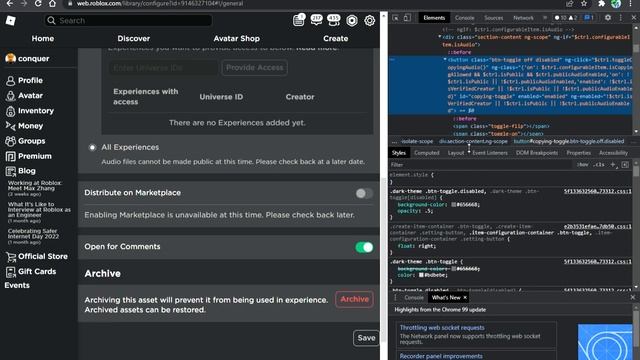Toggle :hov element state panel
Screen dimensions: 640x360
tap(582, 164)
